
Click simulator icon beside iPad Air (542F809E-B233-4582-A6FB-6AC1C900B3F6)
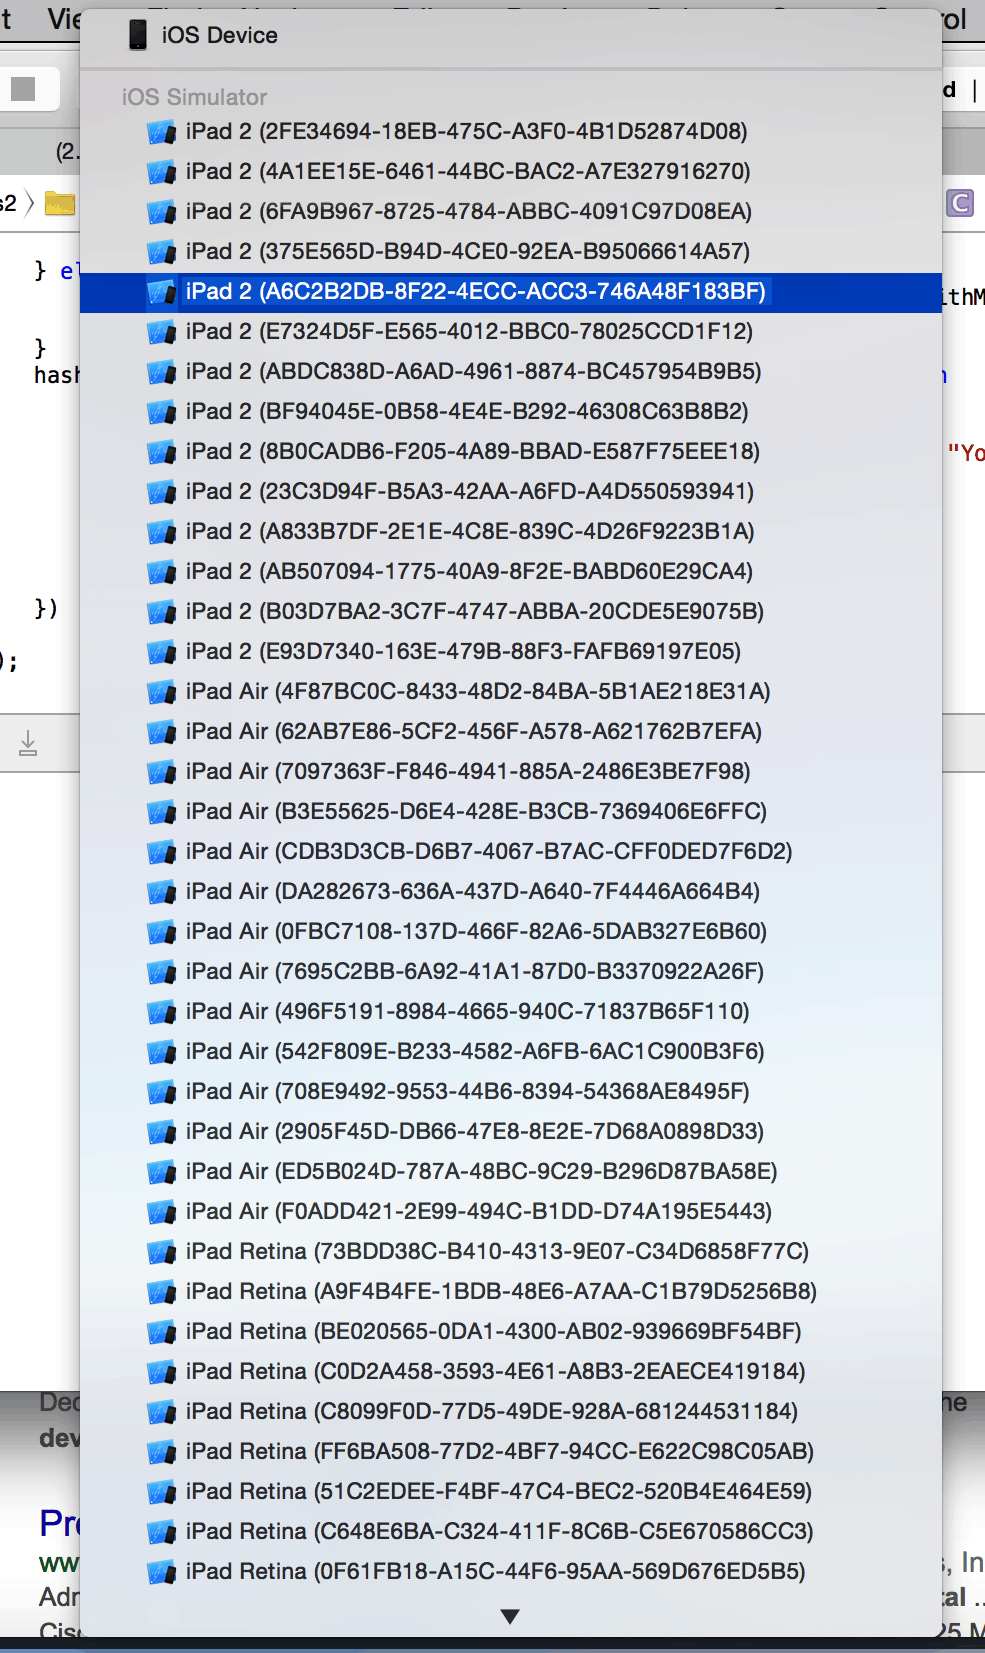click(x=162, y=1052)
